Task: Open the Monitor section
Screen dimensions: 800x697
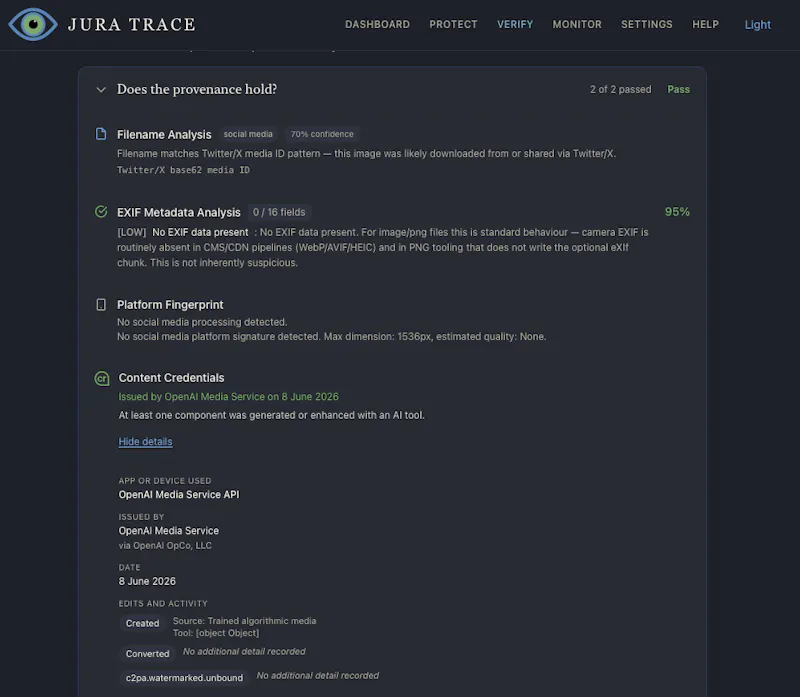Action: click(x=577, y=24)
